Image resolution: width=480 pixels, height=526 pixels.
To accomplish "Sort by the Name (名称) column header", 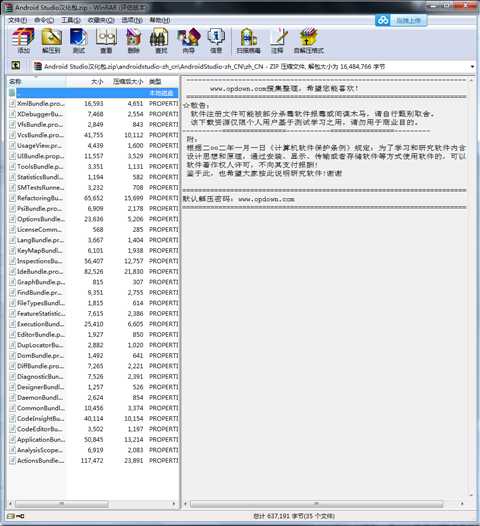I will [x=37, y=82].
